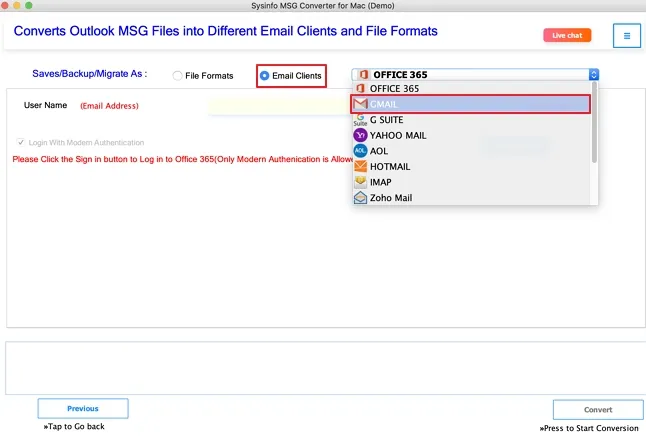Viewport: 646px width, 440px height.
Task: Choose GMAIL from the dropdown list
Action: click(470, 104)
